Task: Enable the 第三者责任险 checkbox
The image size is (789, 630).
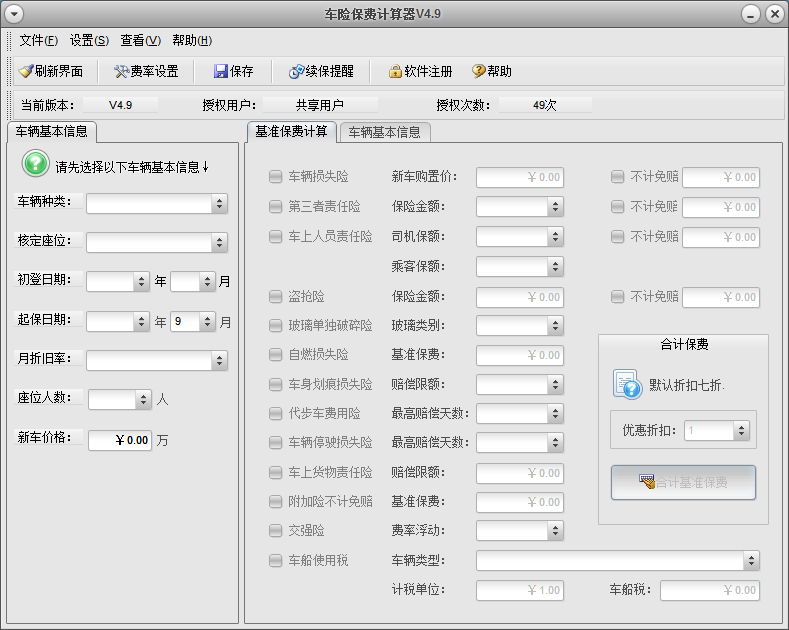Action: point(275,206)
